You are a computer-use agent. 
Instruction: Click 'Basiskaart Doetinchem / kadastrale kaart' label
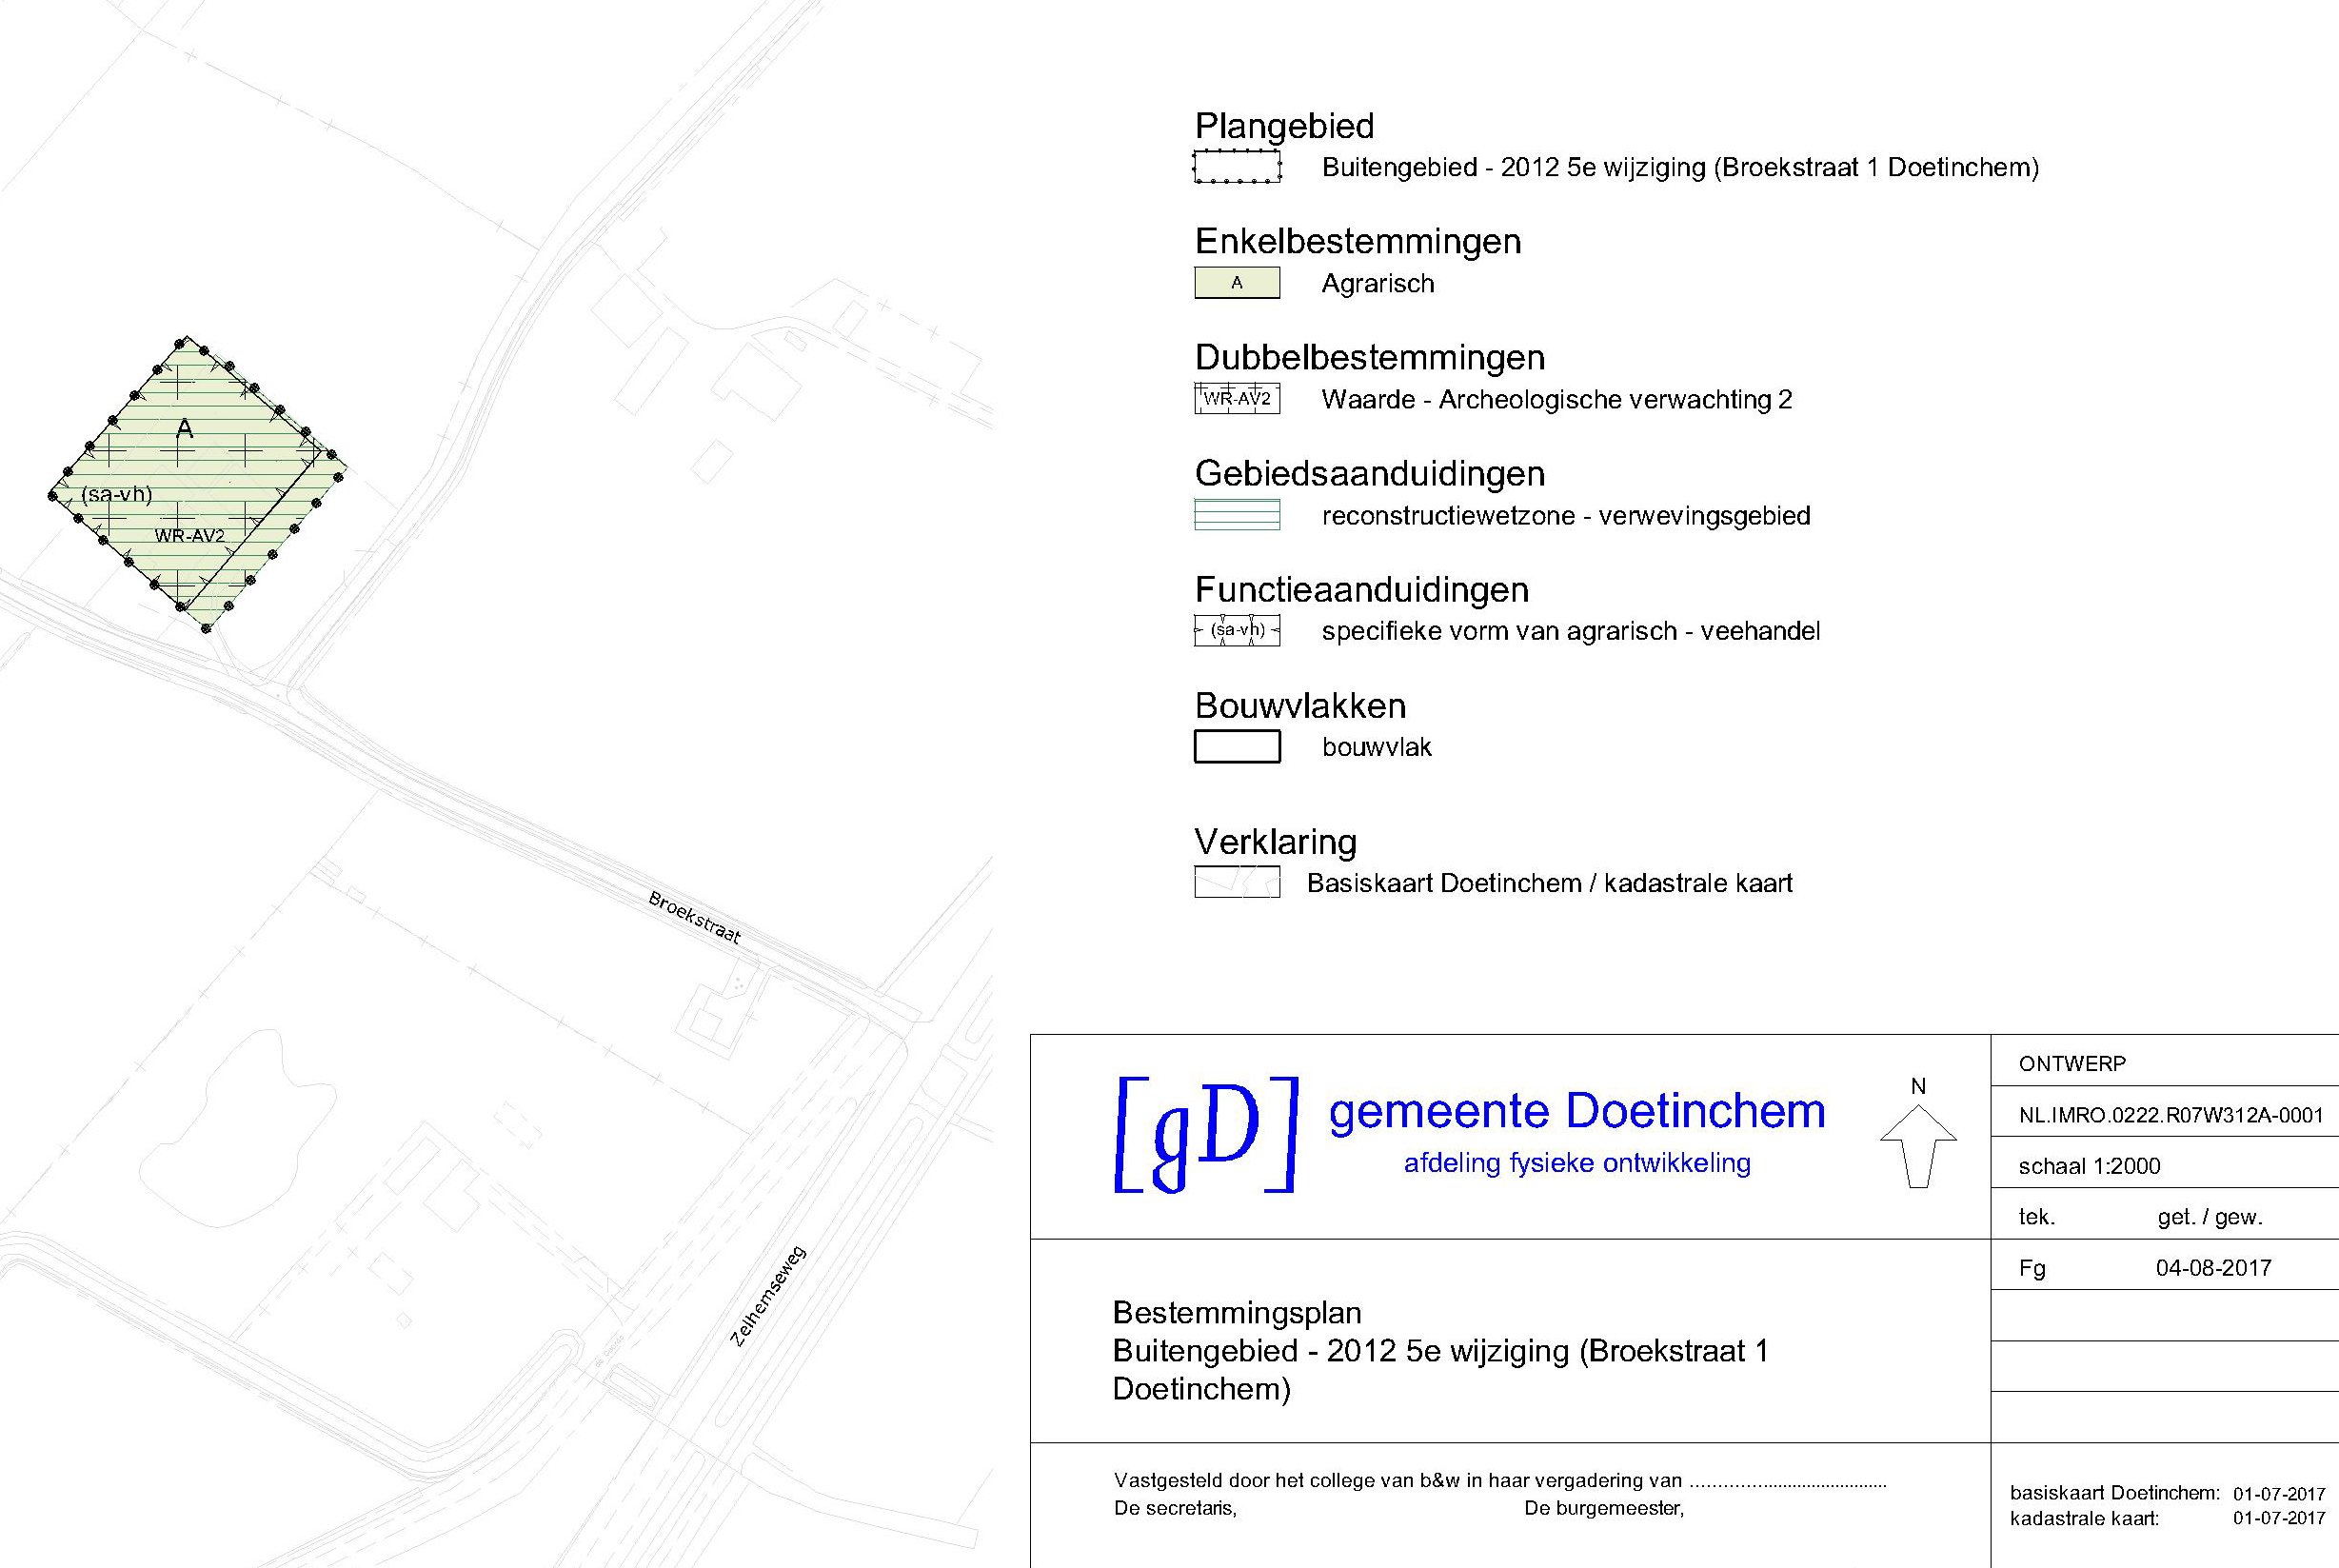pyautogui.click(x=1550, y=883)
